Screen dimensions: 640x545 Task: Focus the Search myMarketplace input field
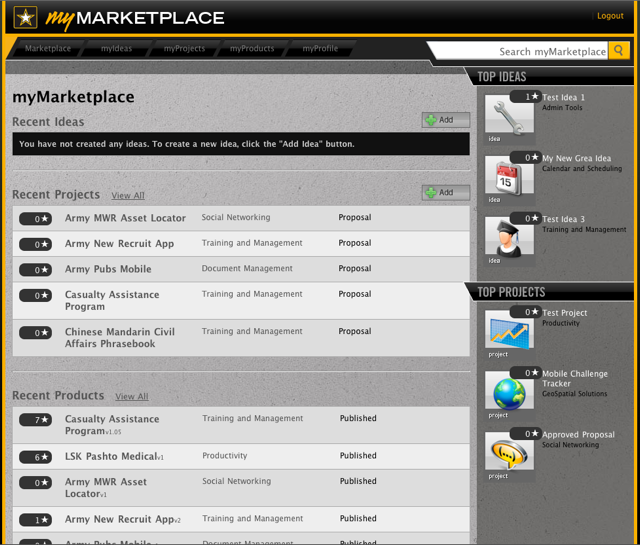click(520, 51)
